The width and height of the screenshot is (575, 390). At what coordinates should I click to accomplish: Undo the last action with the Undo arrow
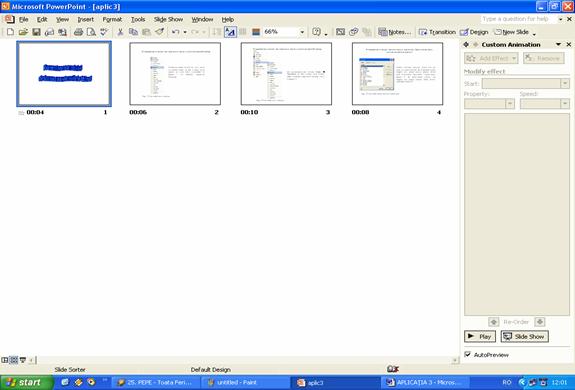tap(176, 32)
